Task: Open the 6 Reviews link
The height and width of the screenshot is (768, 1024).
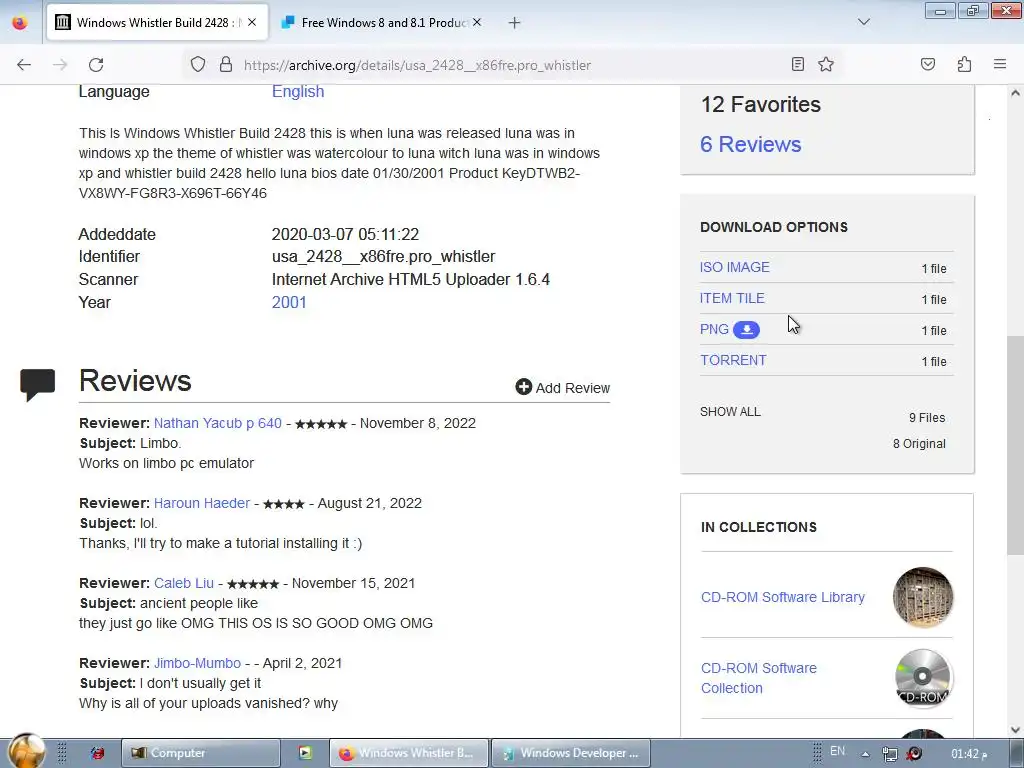Action: pyautogui.click(x=750, y=144)
